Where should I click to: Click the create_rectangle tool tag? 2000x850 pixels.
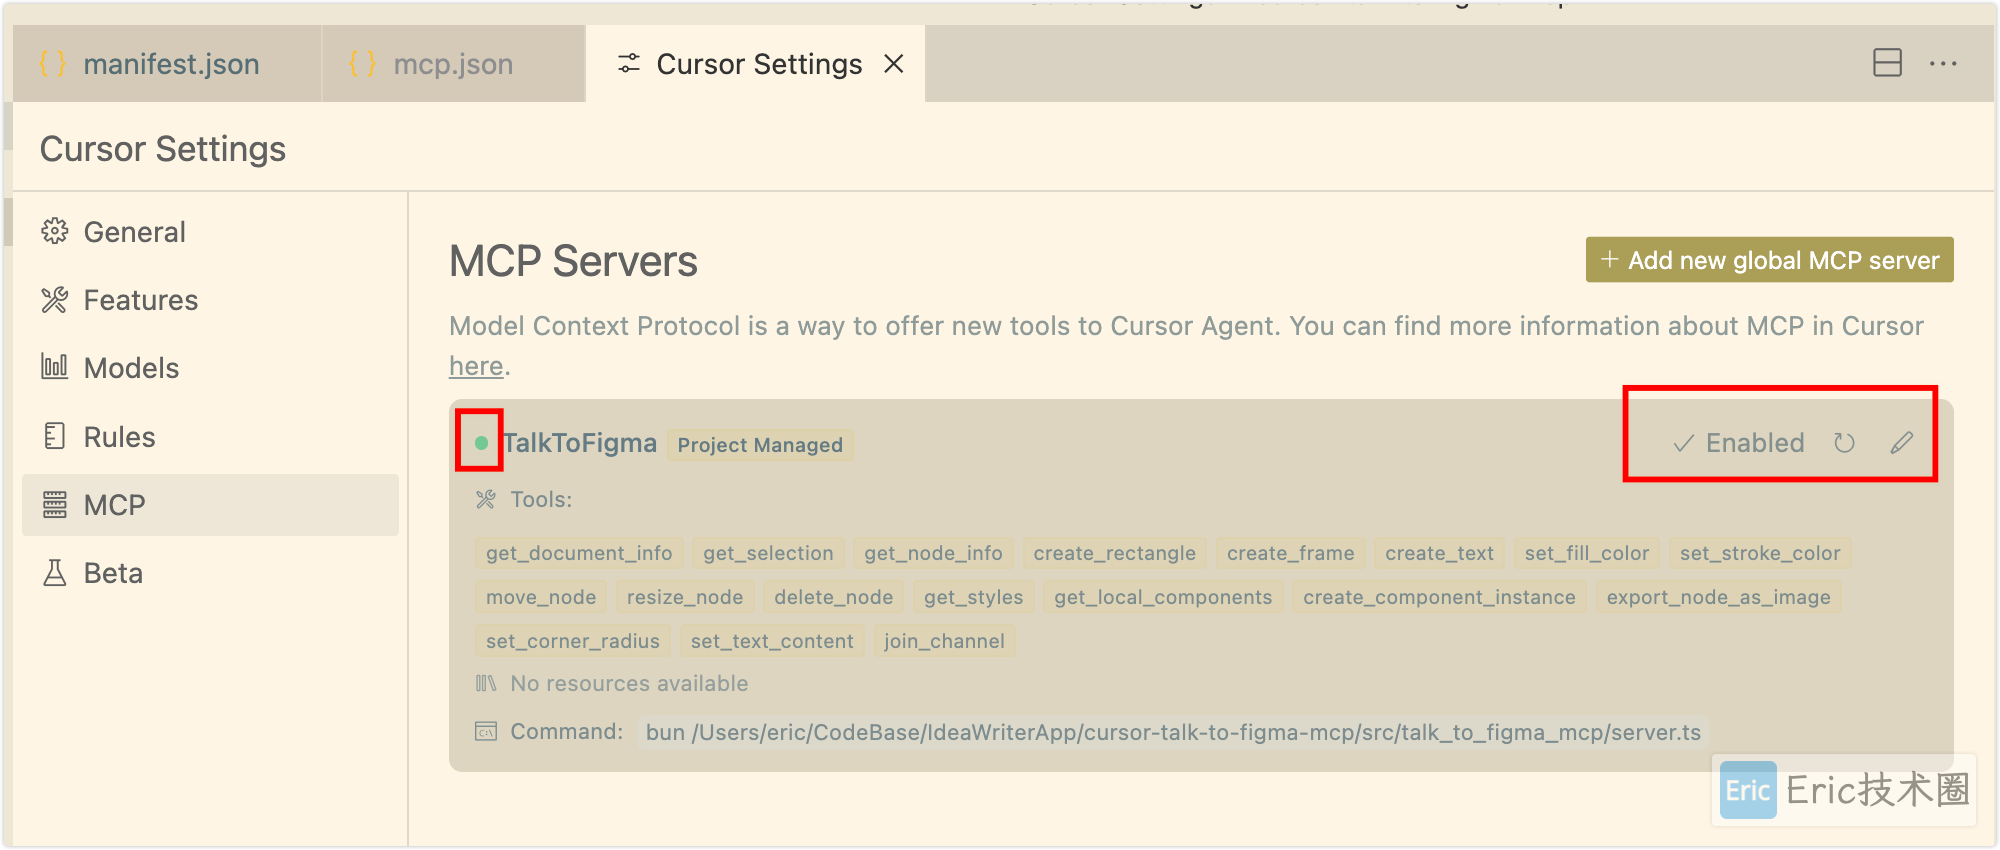pyautogui.click(x=1114, y=553)
